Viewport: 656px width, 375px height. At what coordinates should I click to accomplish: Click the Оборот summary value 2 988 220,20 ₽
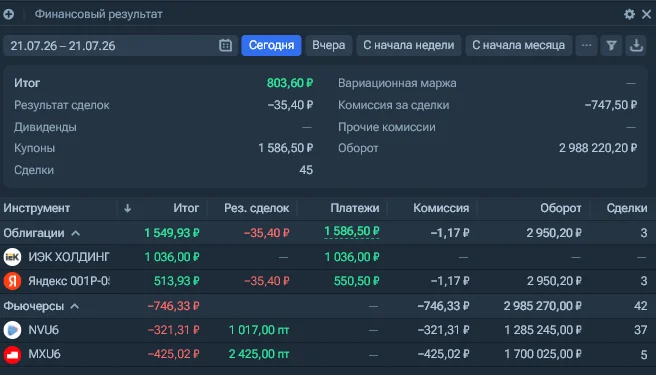[x=598, y=148]
